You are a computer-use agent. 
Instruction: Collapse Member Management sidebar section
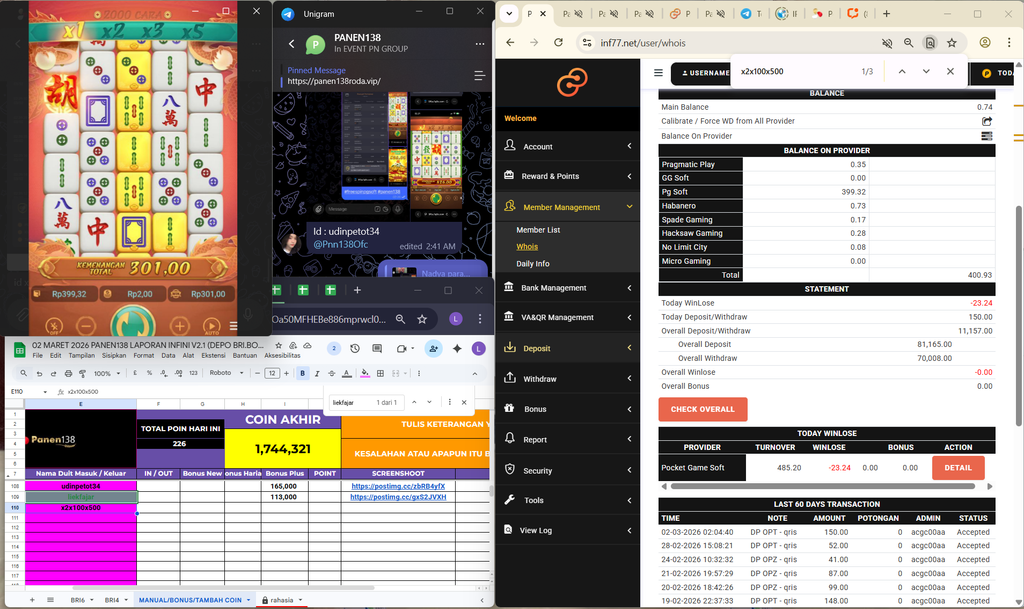coord(568,207)
